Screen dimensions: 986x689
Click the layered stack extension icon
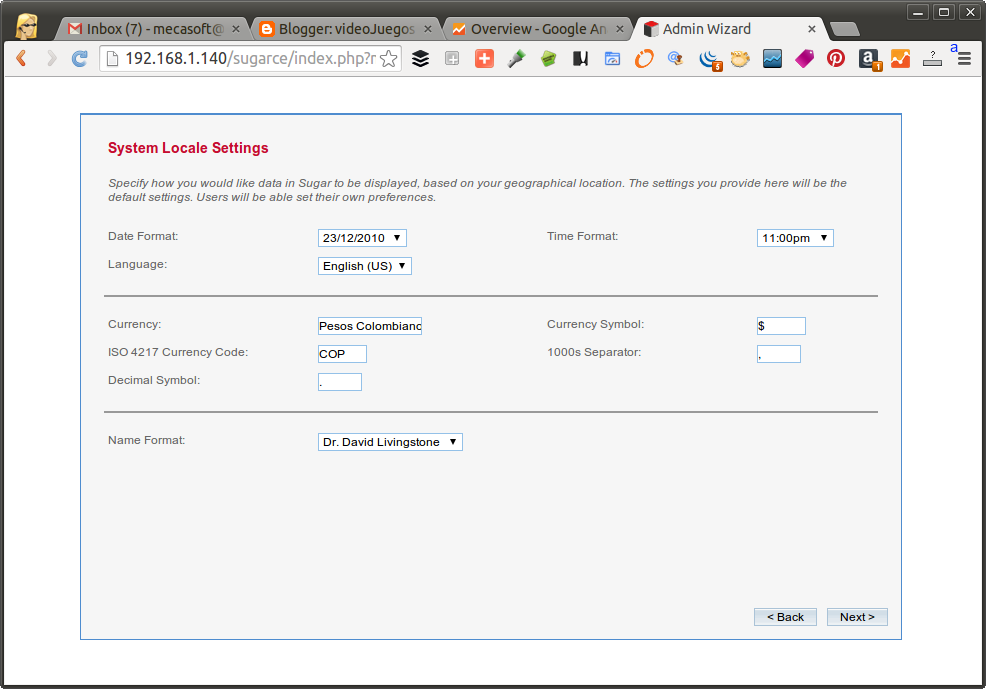(420, 59)
